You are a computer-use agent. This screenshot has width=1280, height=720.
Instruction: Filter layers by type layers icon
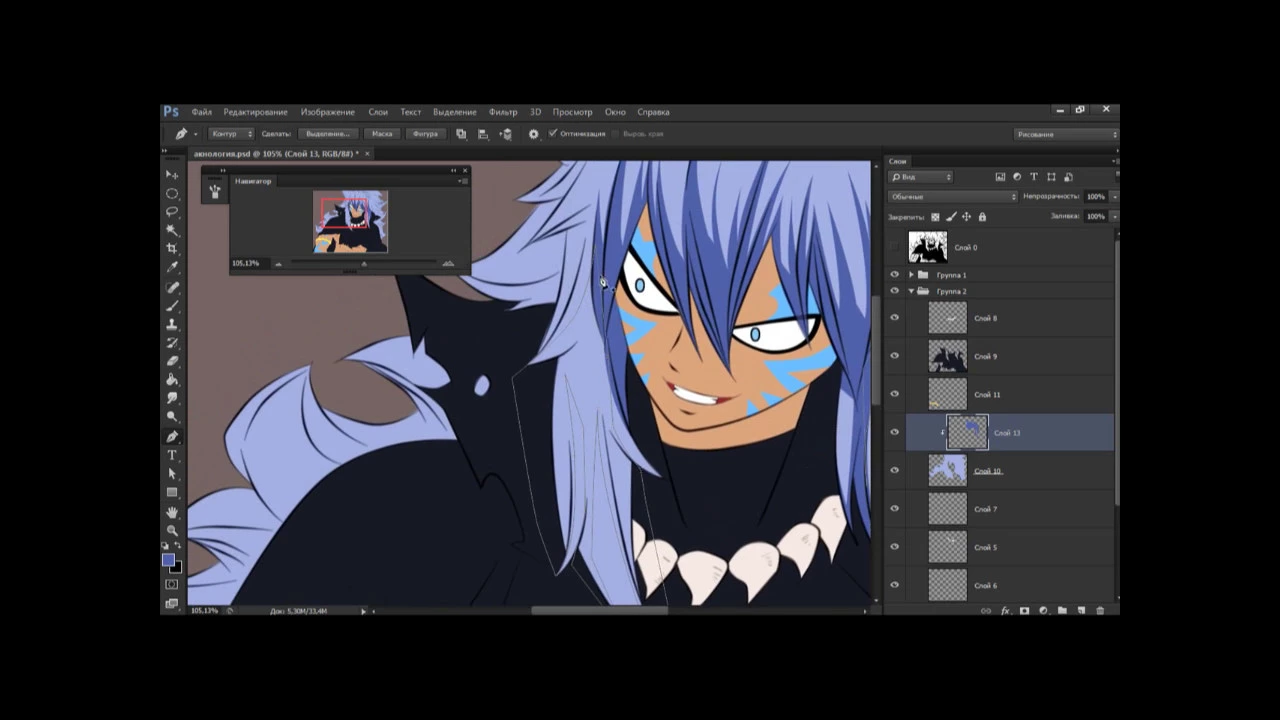[1034, 177]
